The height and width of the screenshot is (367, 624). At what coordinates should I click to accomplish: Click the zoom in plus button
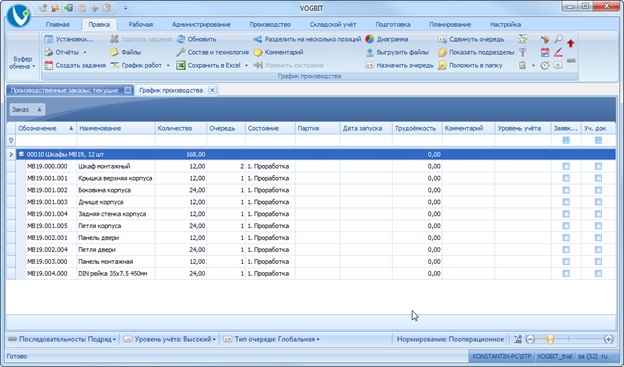tap(608, 339)
